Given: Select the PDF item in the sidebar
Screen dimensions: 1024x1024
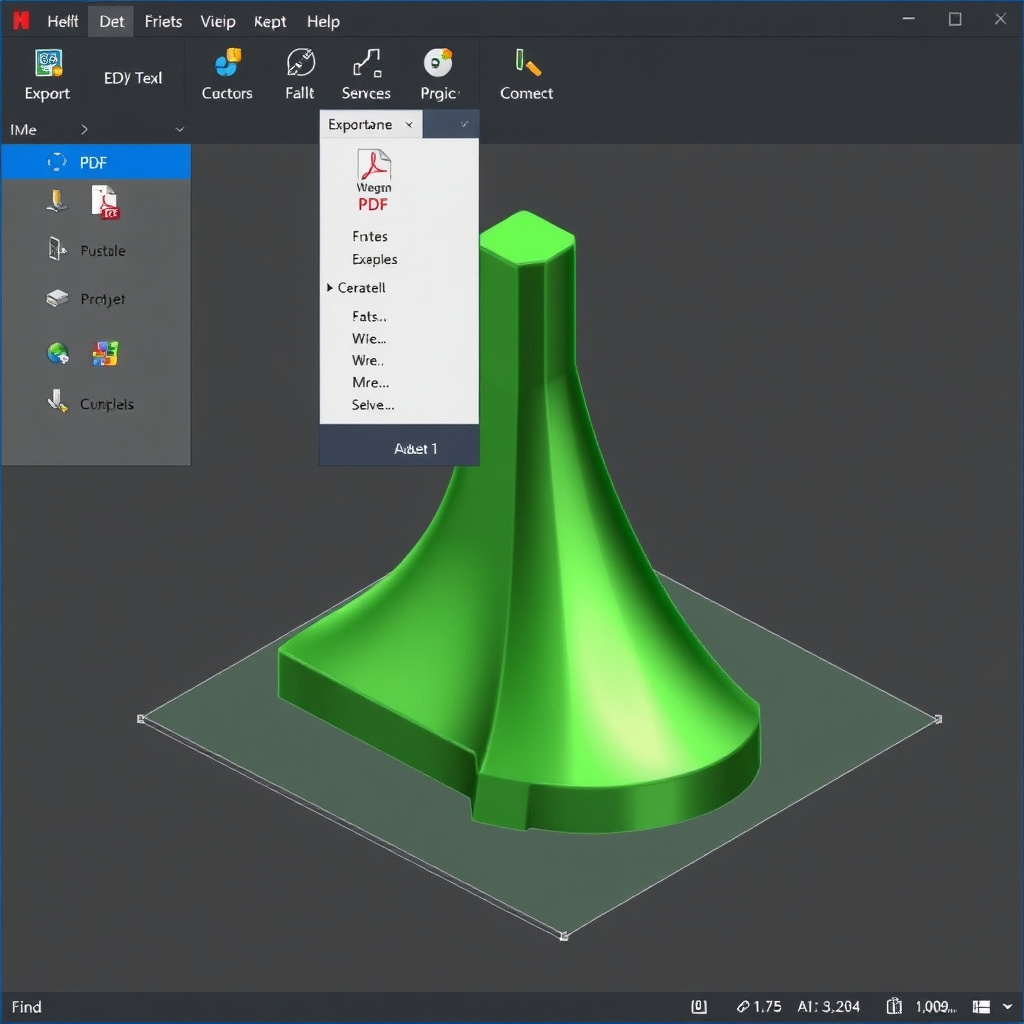Looking at the screenshot, I should pos(96,162).
